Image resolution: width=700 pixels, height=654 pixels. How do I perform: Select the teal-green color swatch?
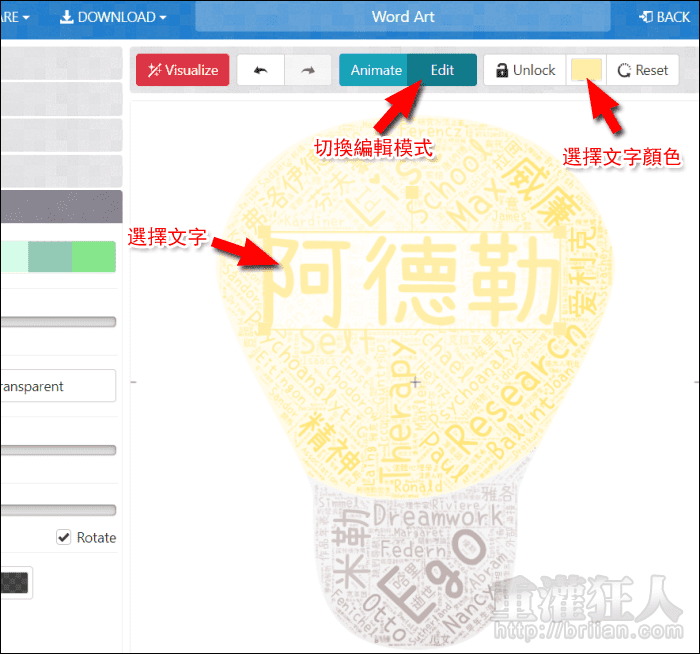[50, 257]
